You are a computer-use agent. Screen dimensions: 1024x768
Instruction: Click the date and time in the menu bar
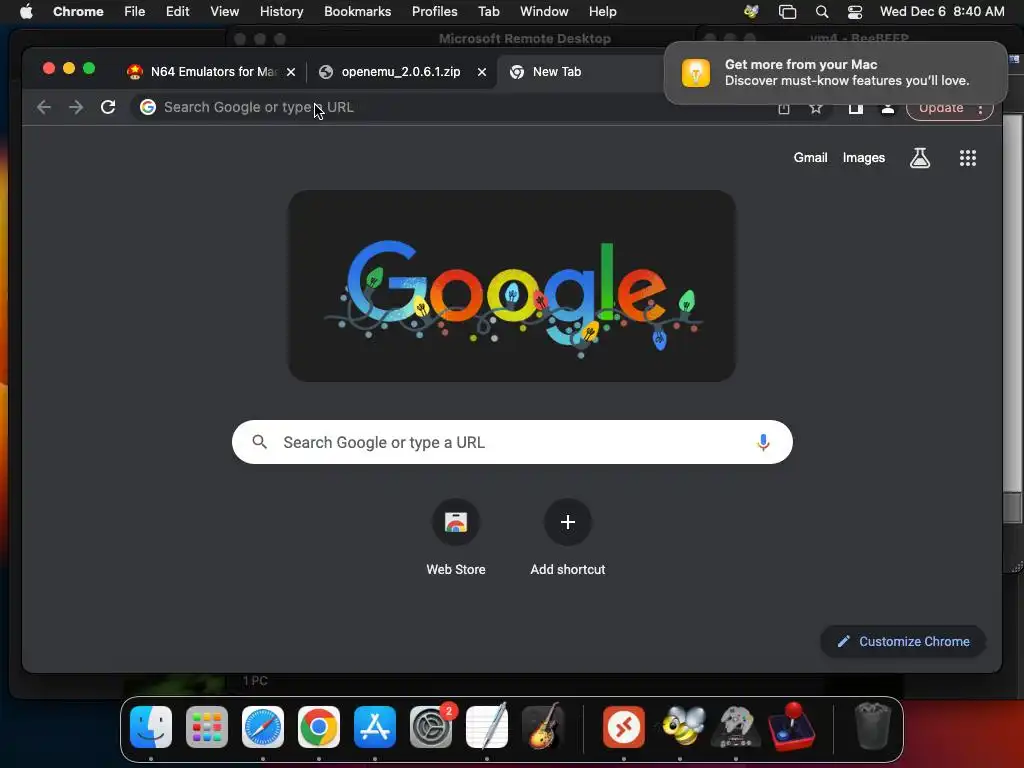click(x=942, y=11)
